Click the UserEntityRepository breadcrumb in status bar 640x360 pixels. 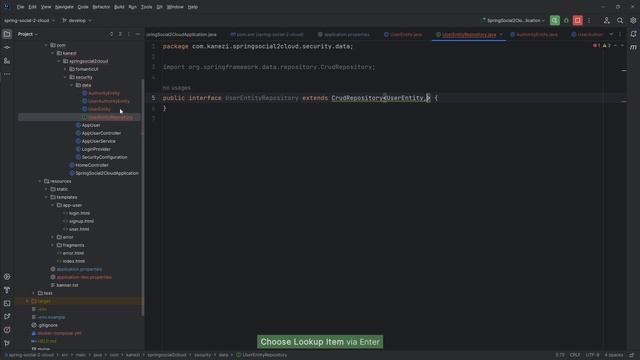click(x=262, y=355)
